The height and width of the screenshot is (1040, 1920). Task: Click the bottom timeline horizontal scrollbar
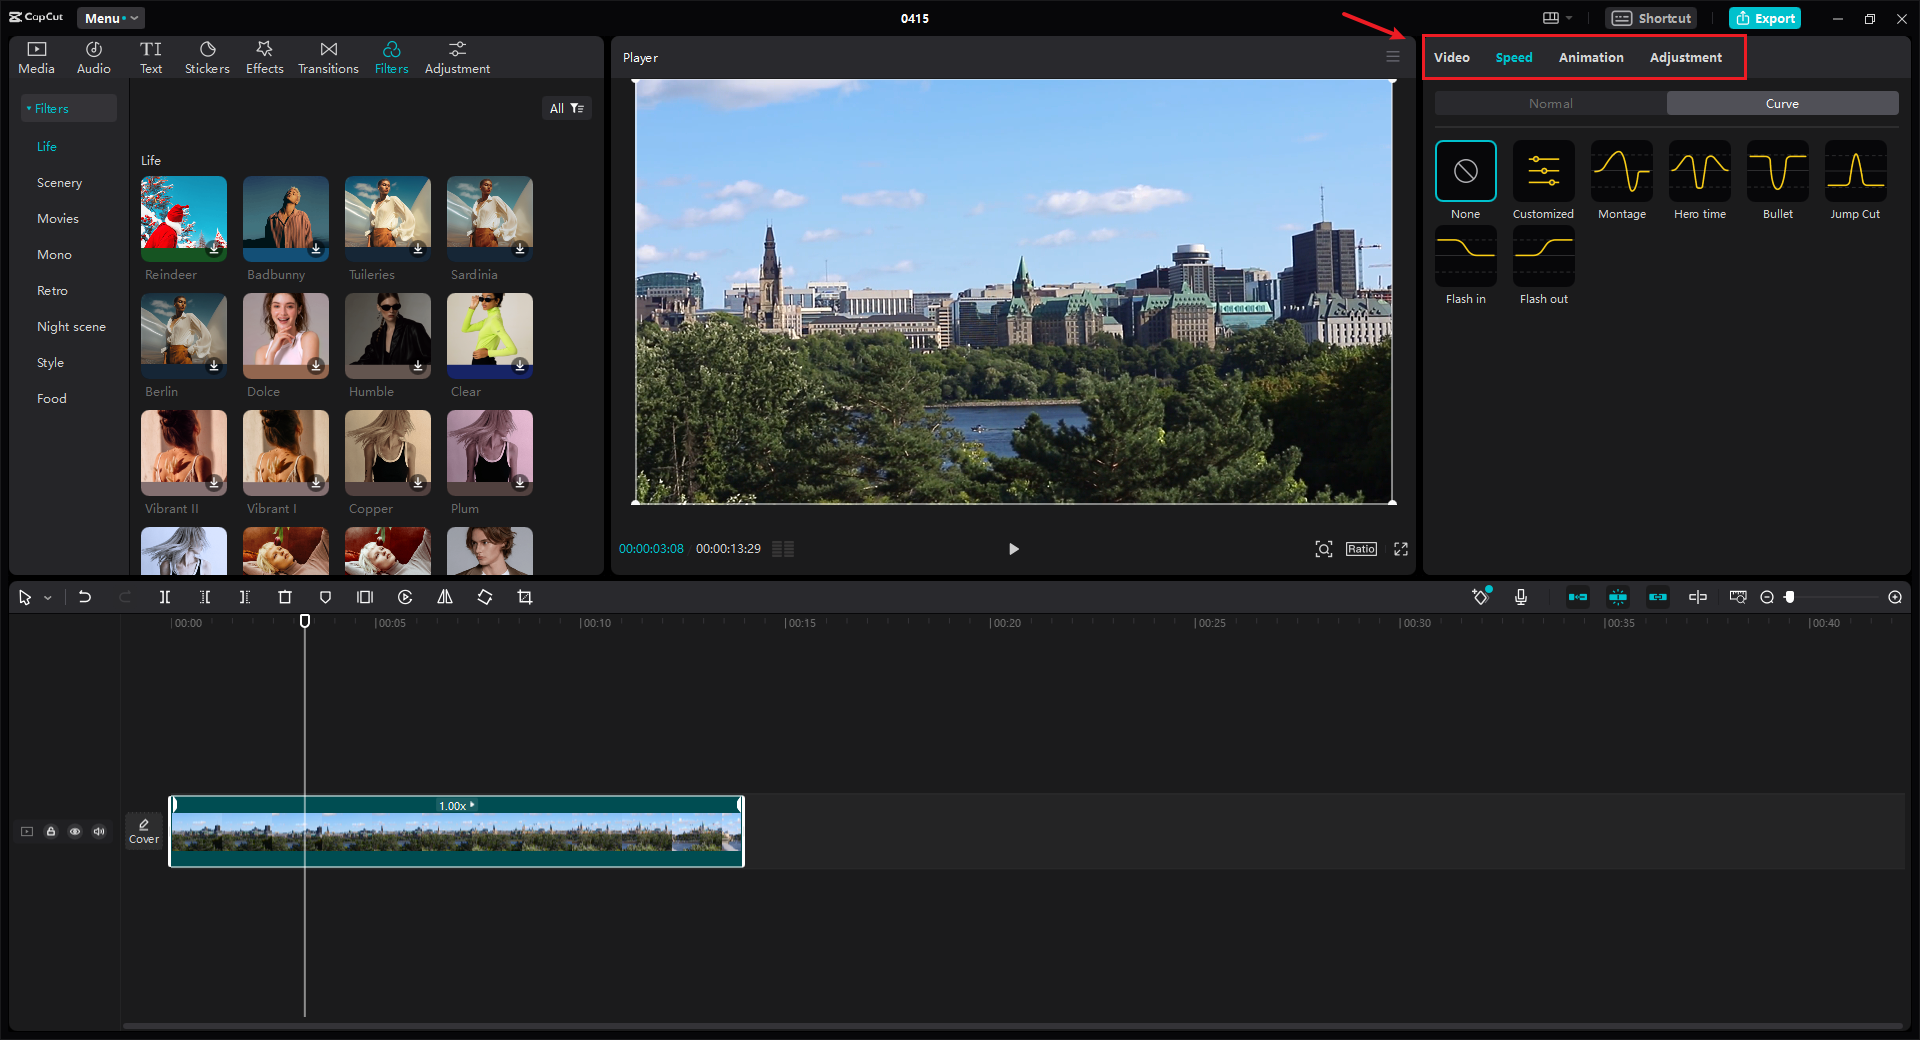click(x=1012, y=1025)
